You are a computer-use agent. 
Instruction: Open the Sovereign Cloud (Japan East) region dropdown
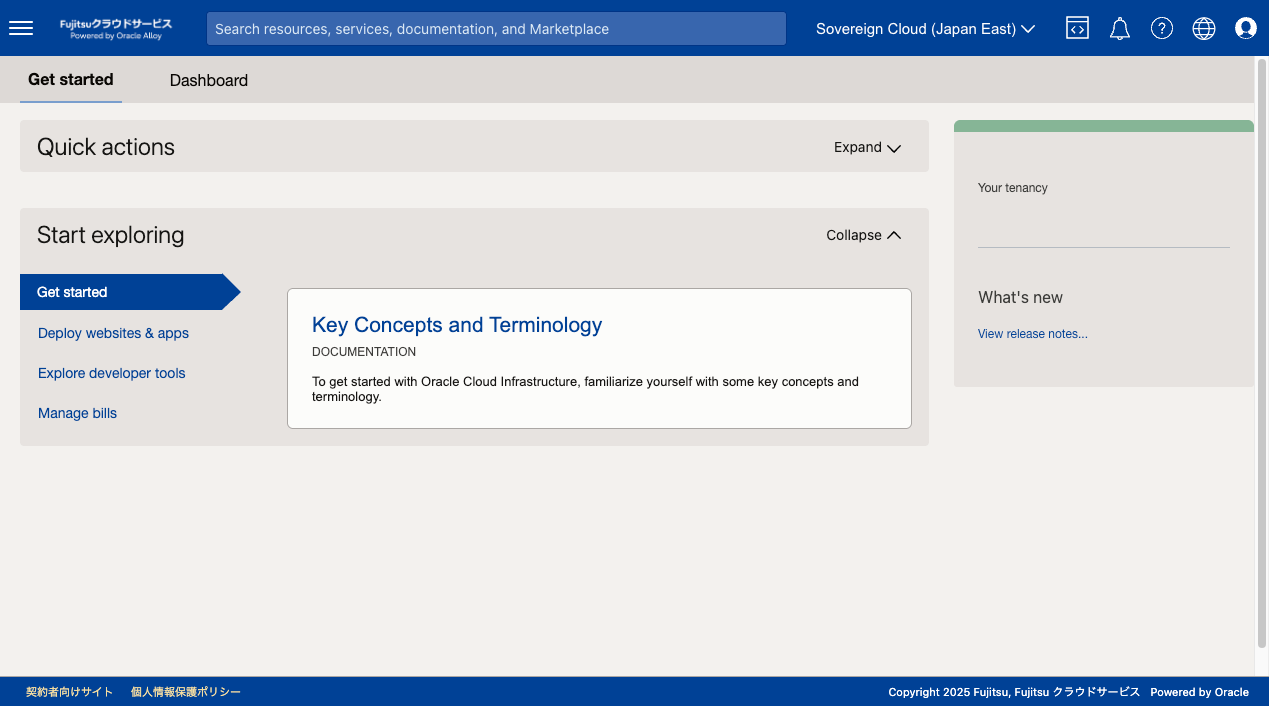tap(923, 28)
